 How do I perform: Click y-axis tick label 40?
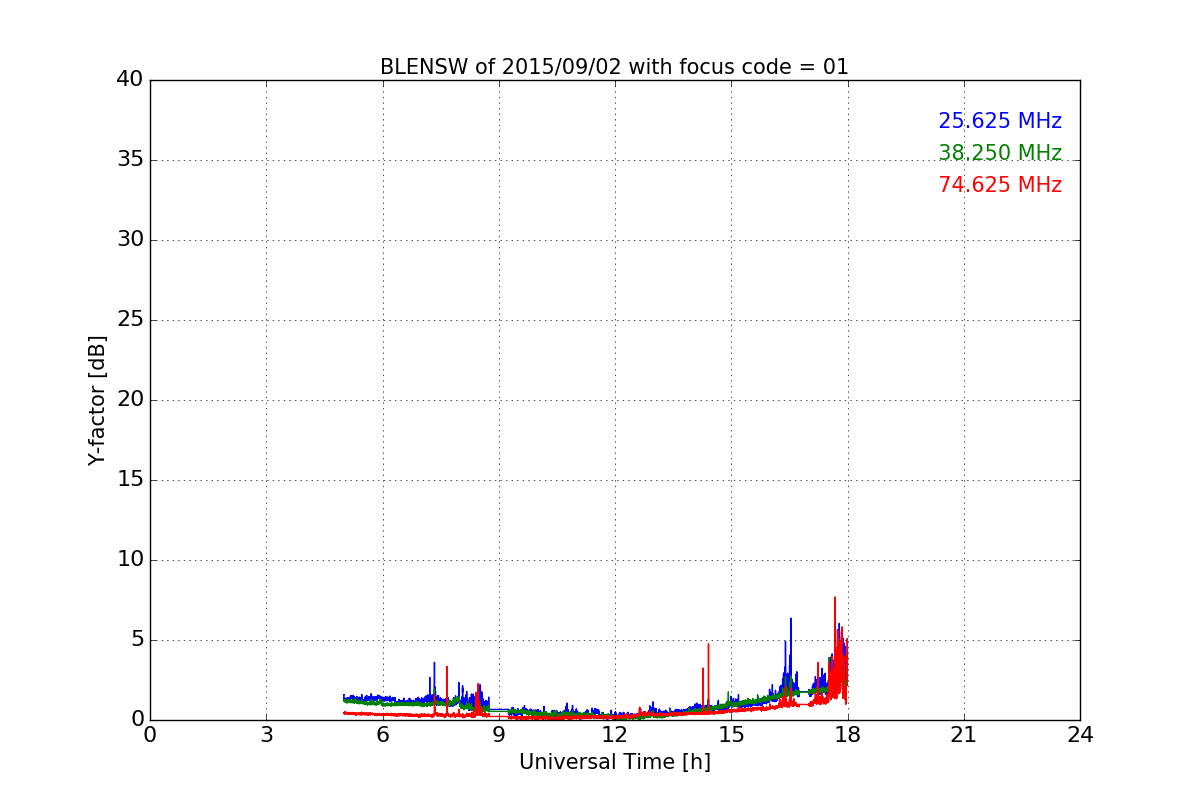coord(130,80)
